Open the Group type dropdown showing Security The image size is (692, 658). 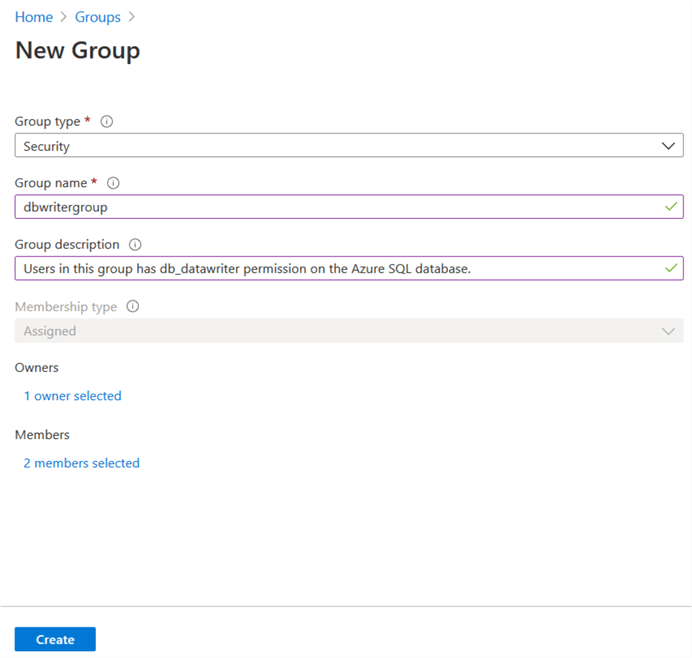click(340, 146)
